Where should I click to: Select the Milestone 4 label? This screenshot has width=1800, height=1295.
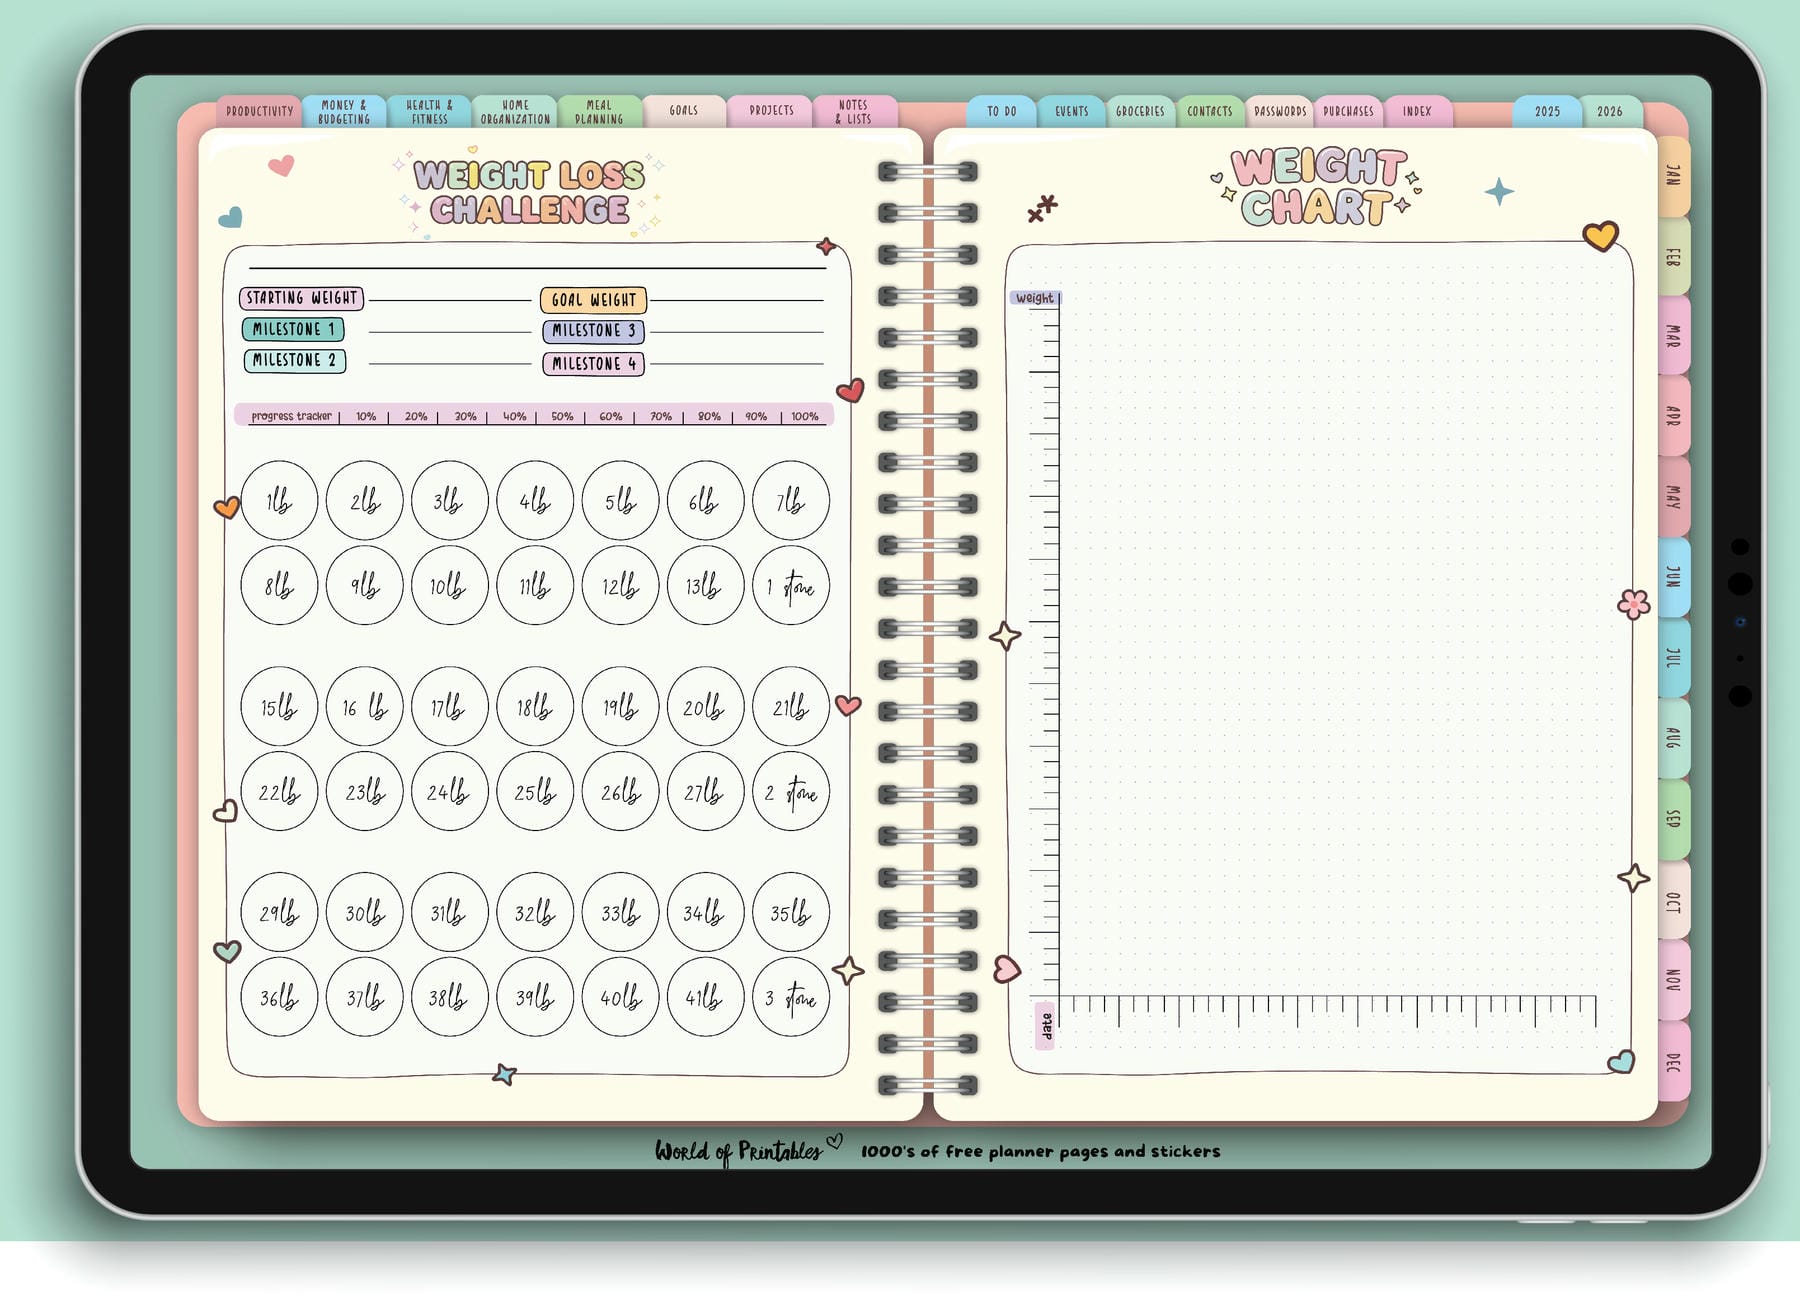(x=594, y=364)
